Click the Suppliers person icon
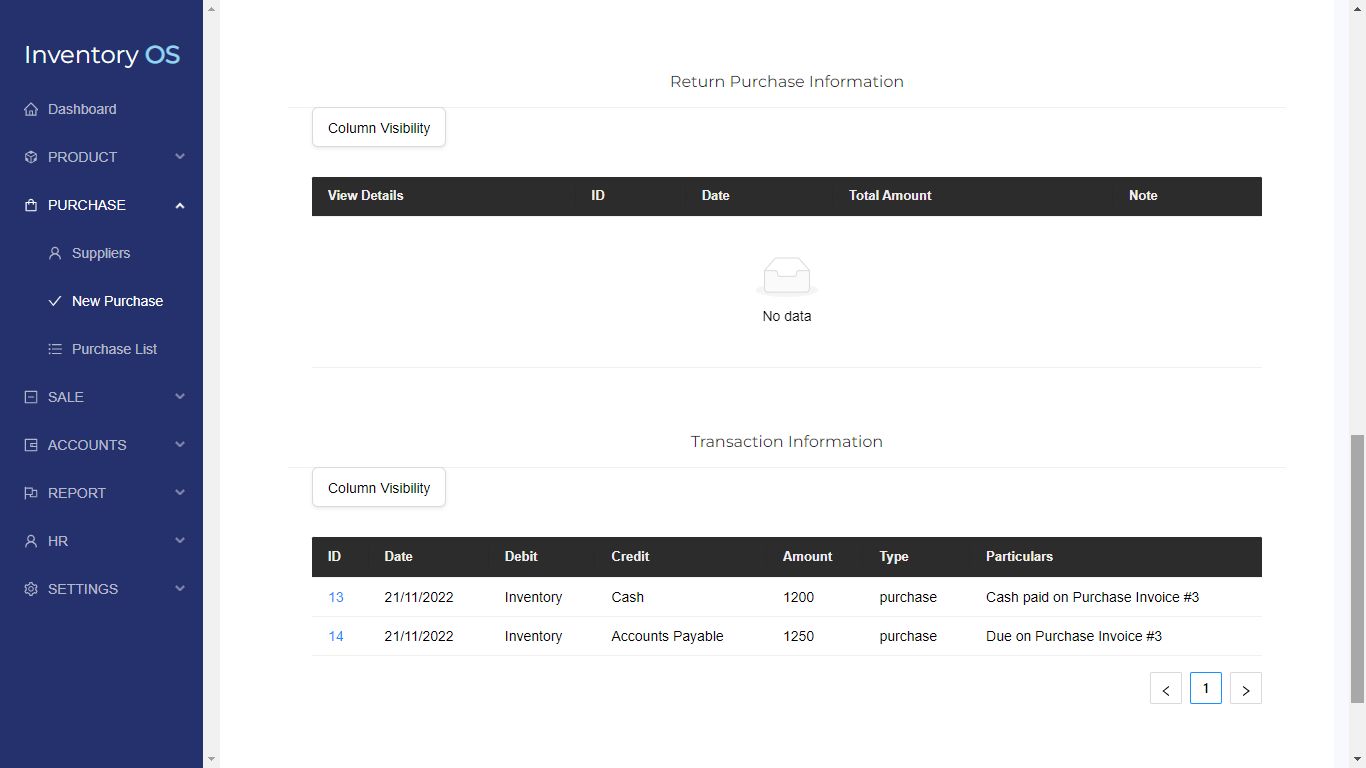 (x=55, y=253)
